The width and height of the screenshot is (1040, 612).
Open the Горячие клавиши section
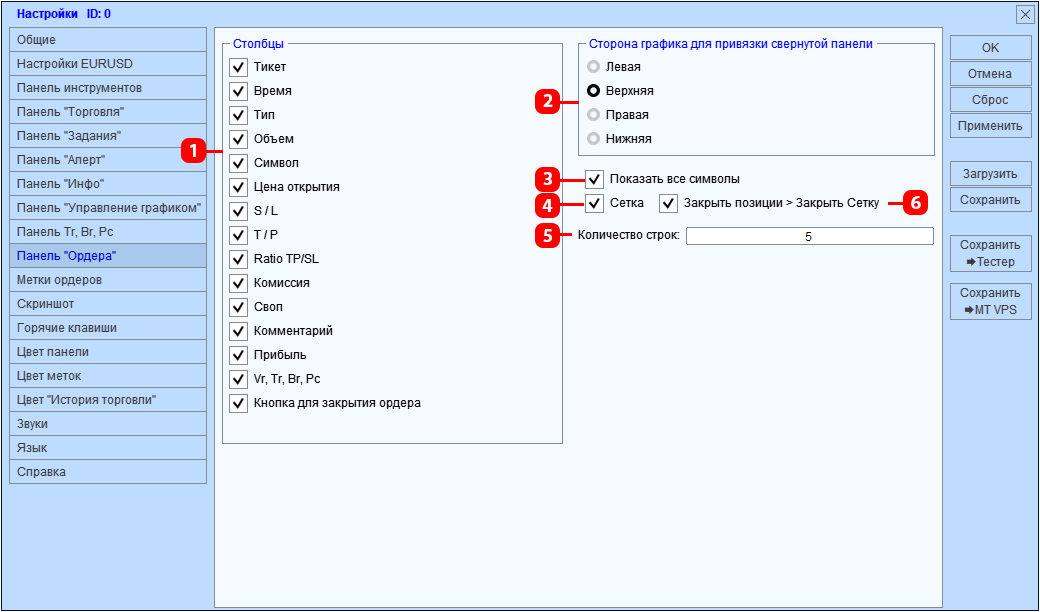pos(108,328)
